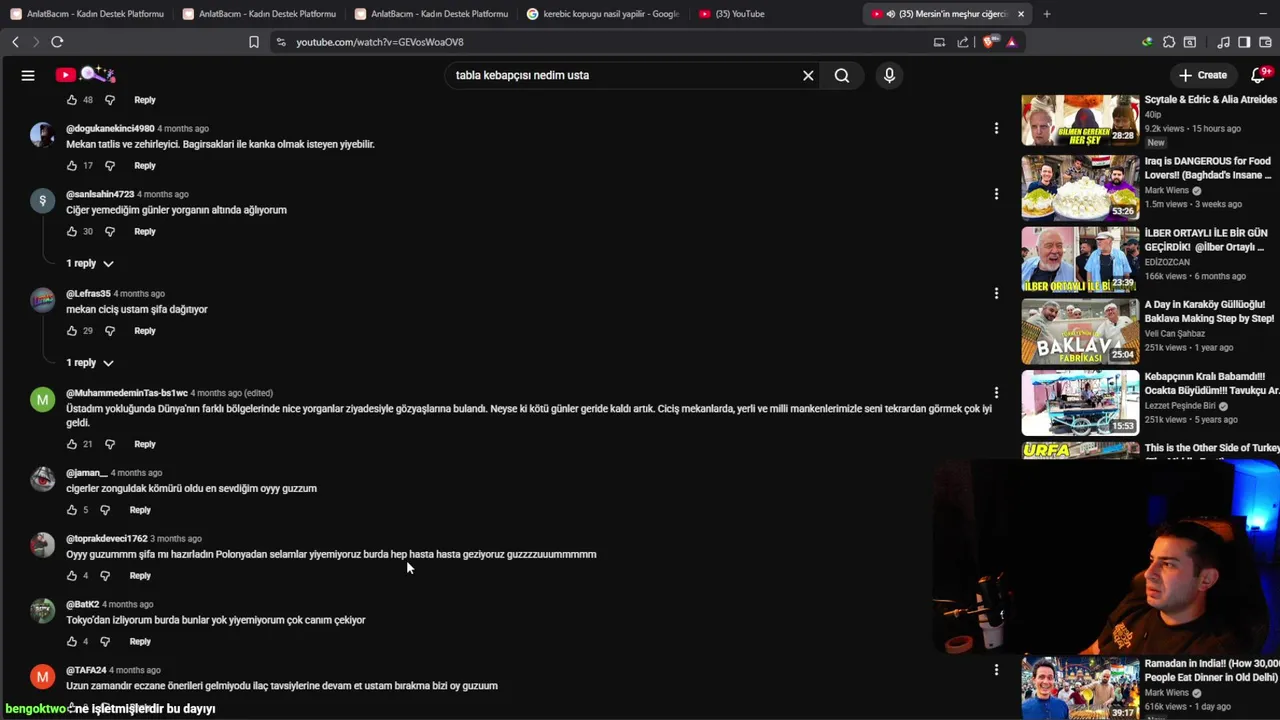The image size is (1280, 720).
Task: Like the comment by @dogukanekinci4980
Action: 71,166
